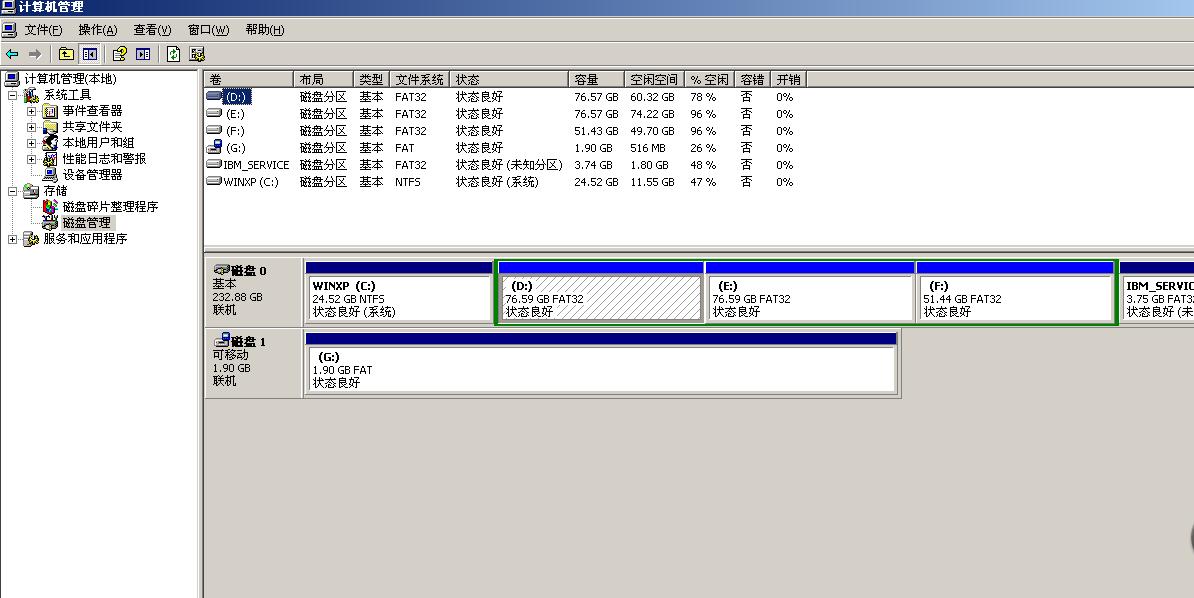Open 磁盘碎片整理程序 in the tree

point(110,207)
